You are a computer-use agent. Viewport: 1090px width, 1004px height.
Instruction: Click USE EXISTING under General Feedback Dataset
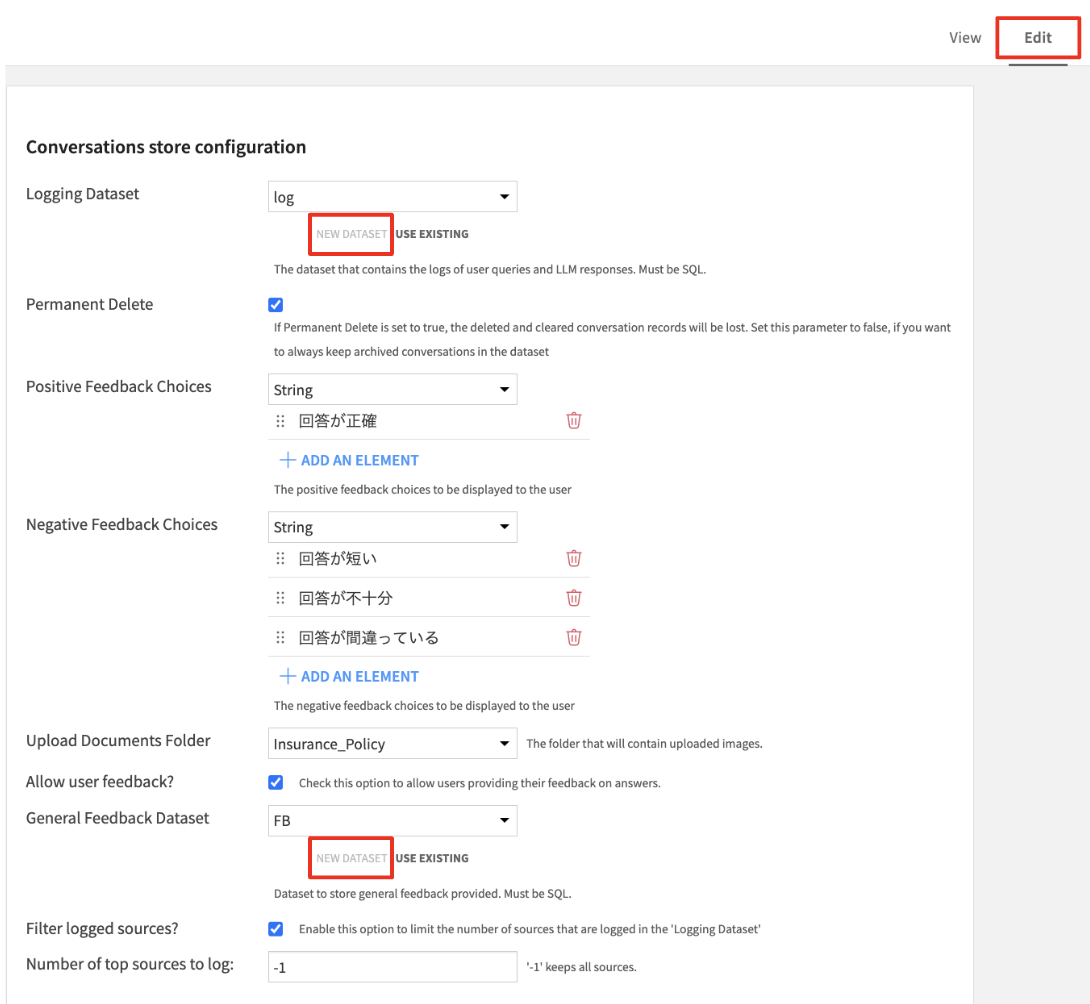click(432, 858)
